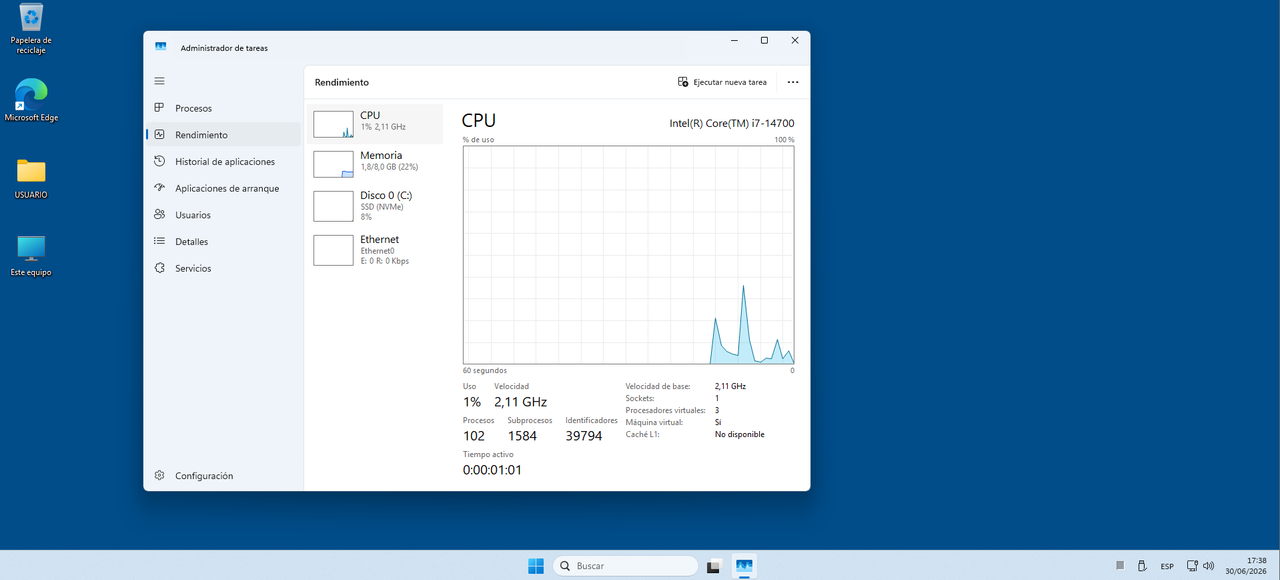Viewport: 1280px width, 580px height.
Task: Click the Aplicaciones de arranque gauge icon
Action: coord(159,188)
